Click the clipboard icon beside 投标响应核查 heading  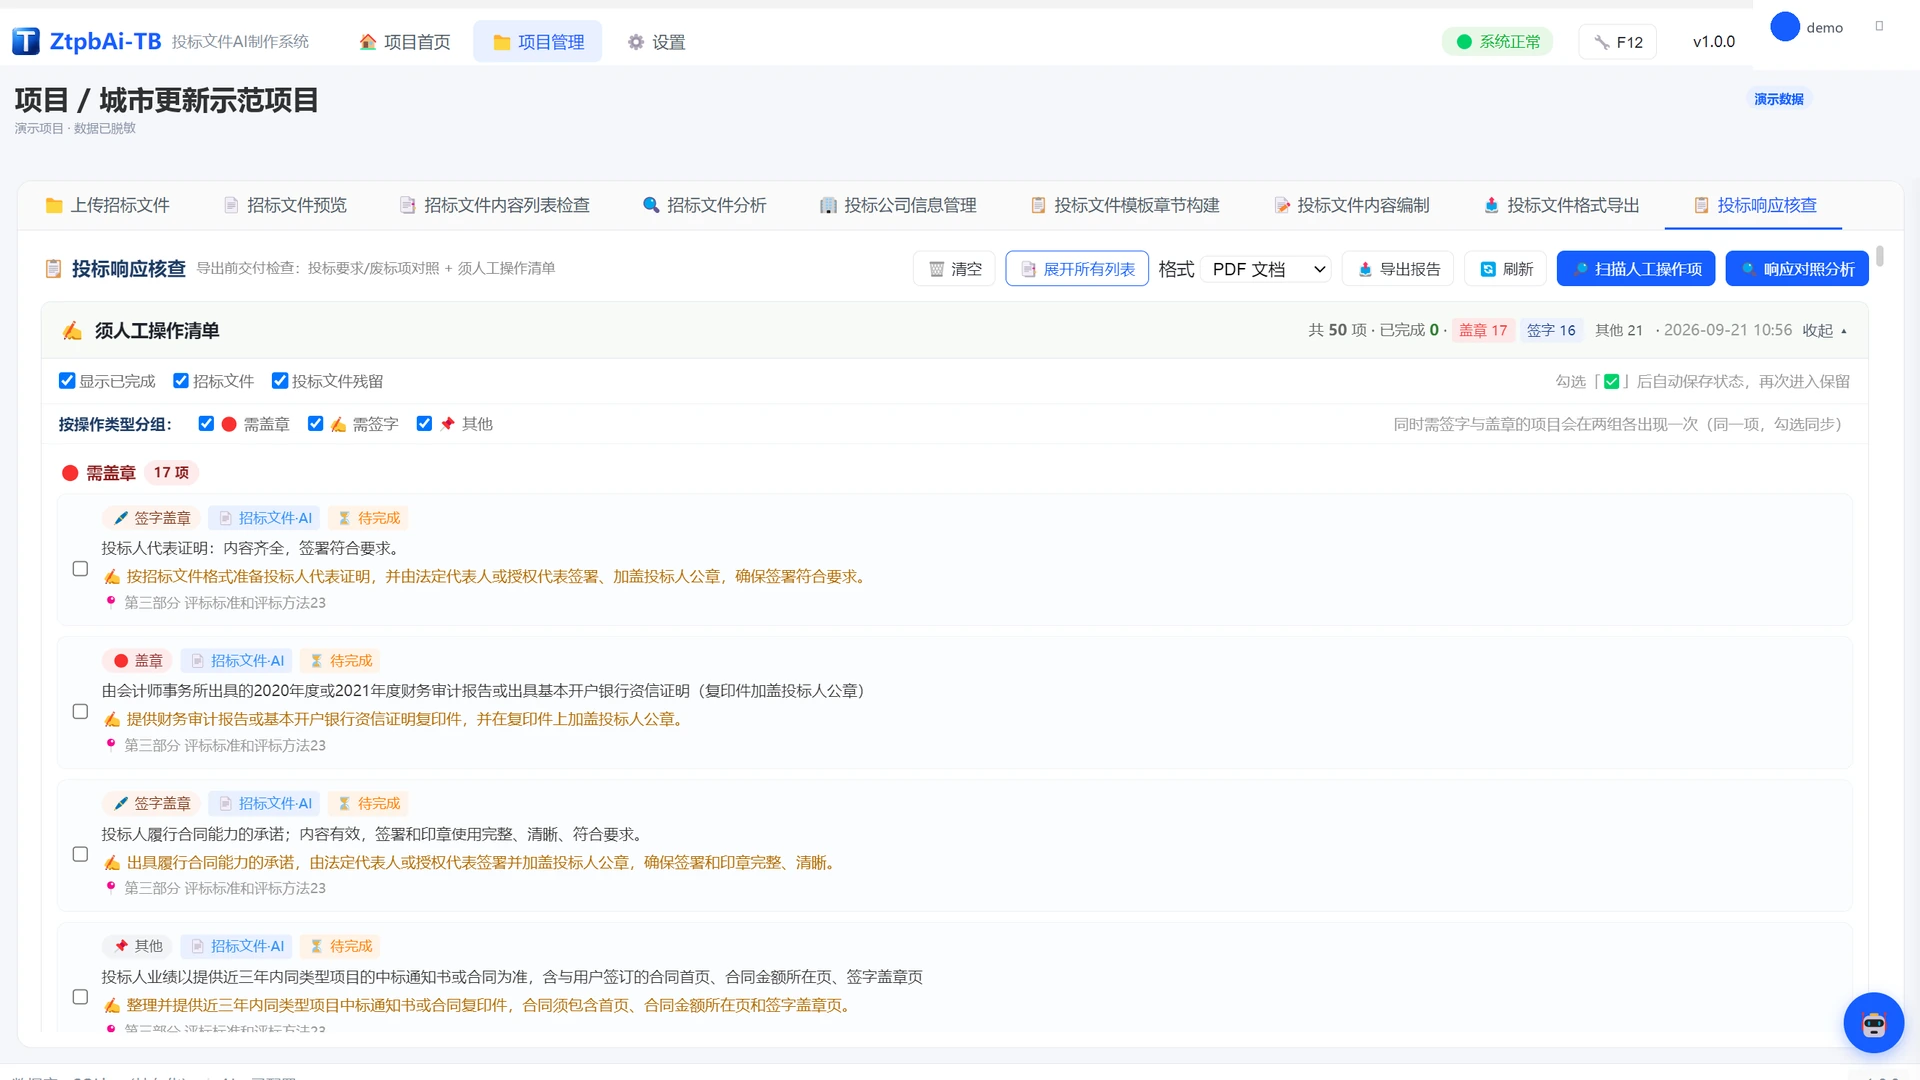54,269
